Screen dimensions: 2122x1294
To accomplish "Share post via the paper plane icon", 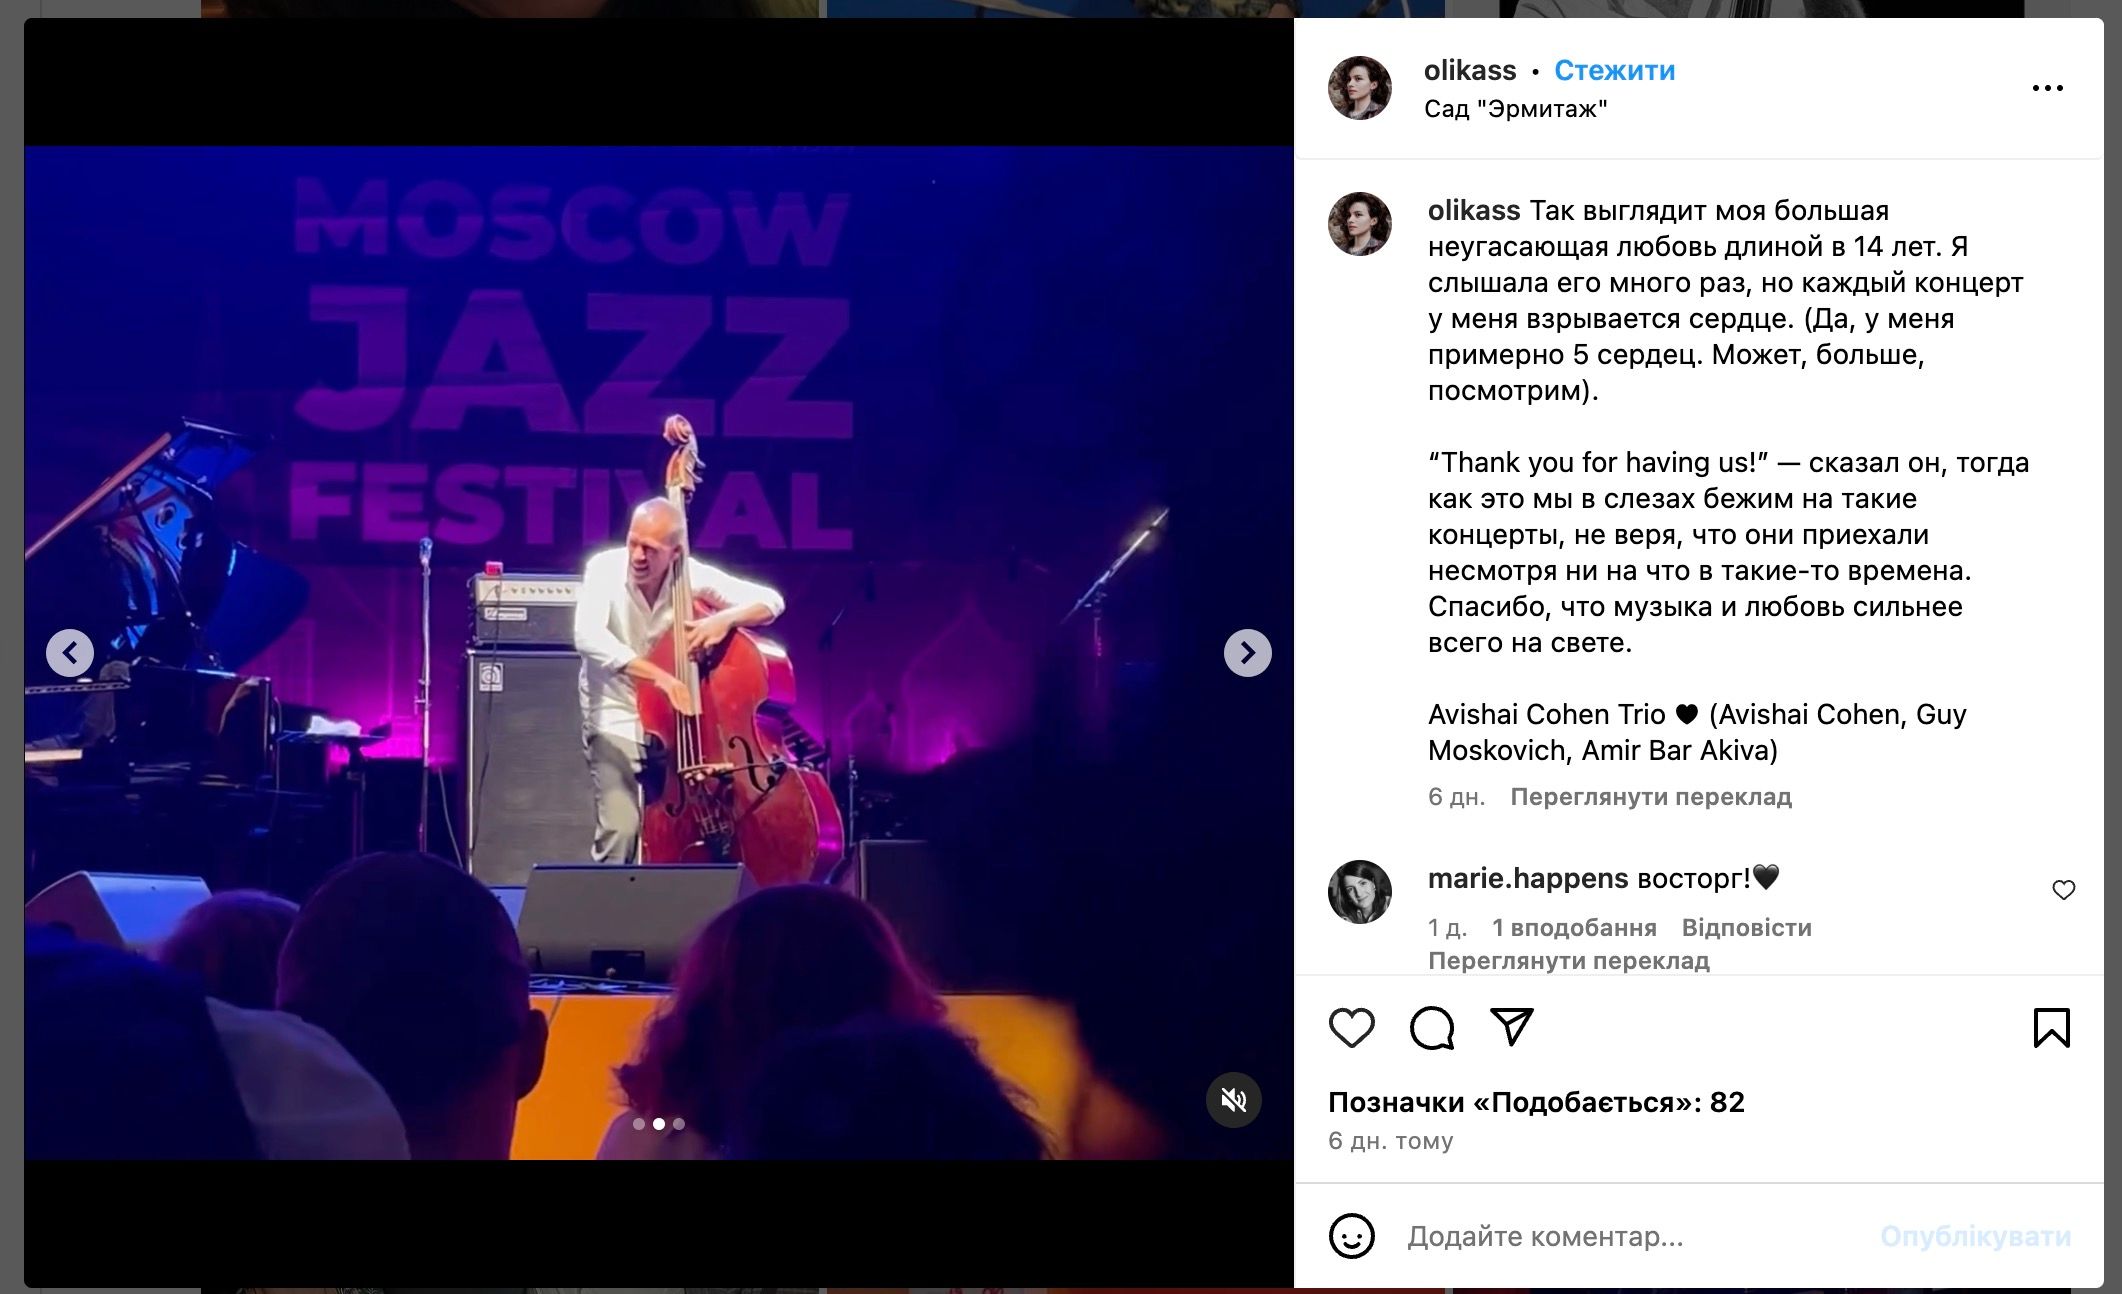I will click(x=1512, y=1027).
